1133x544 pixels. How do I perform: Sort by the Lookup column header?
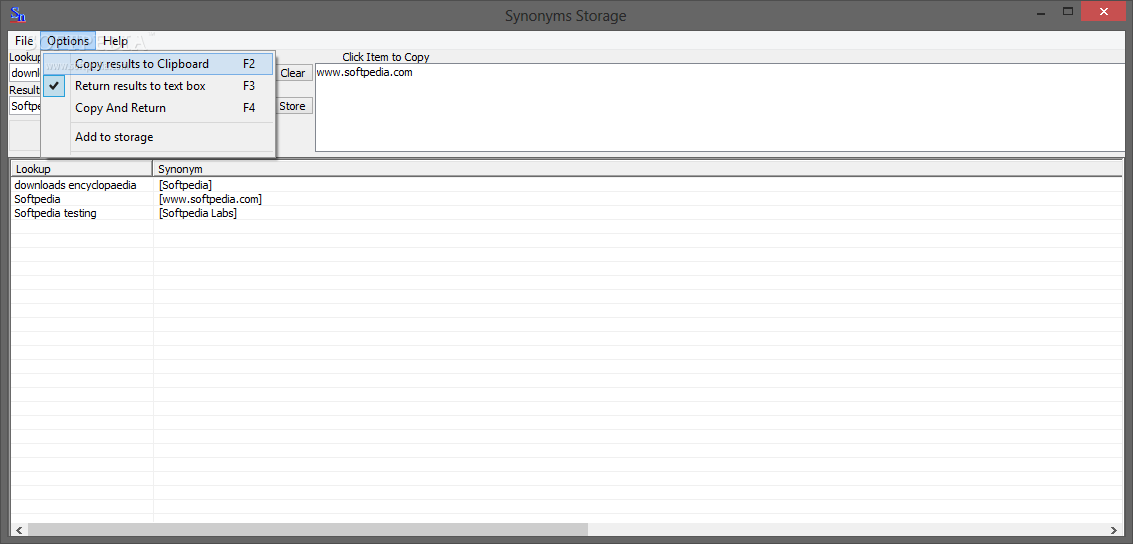82,169
